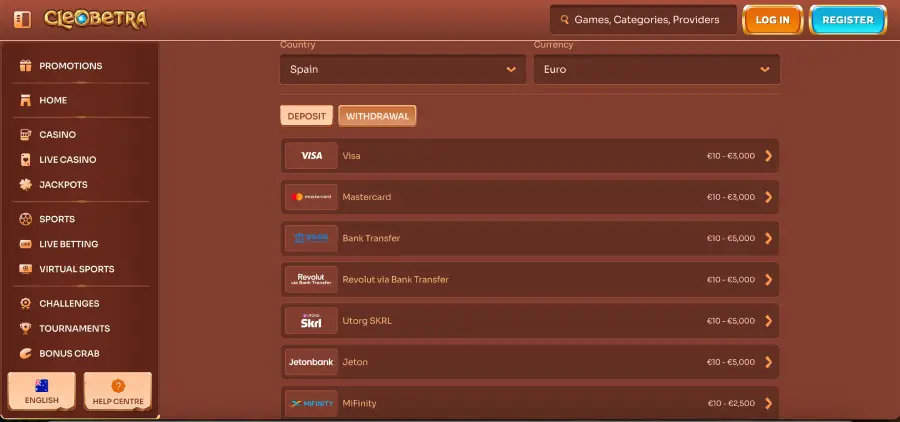Click the Jetonbank logo

point(312,362)
